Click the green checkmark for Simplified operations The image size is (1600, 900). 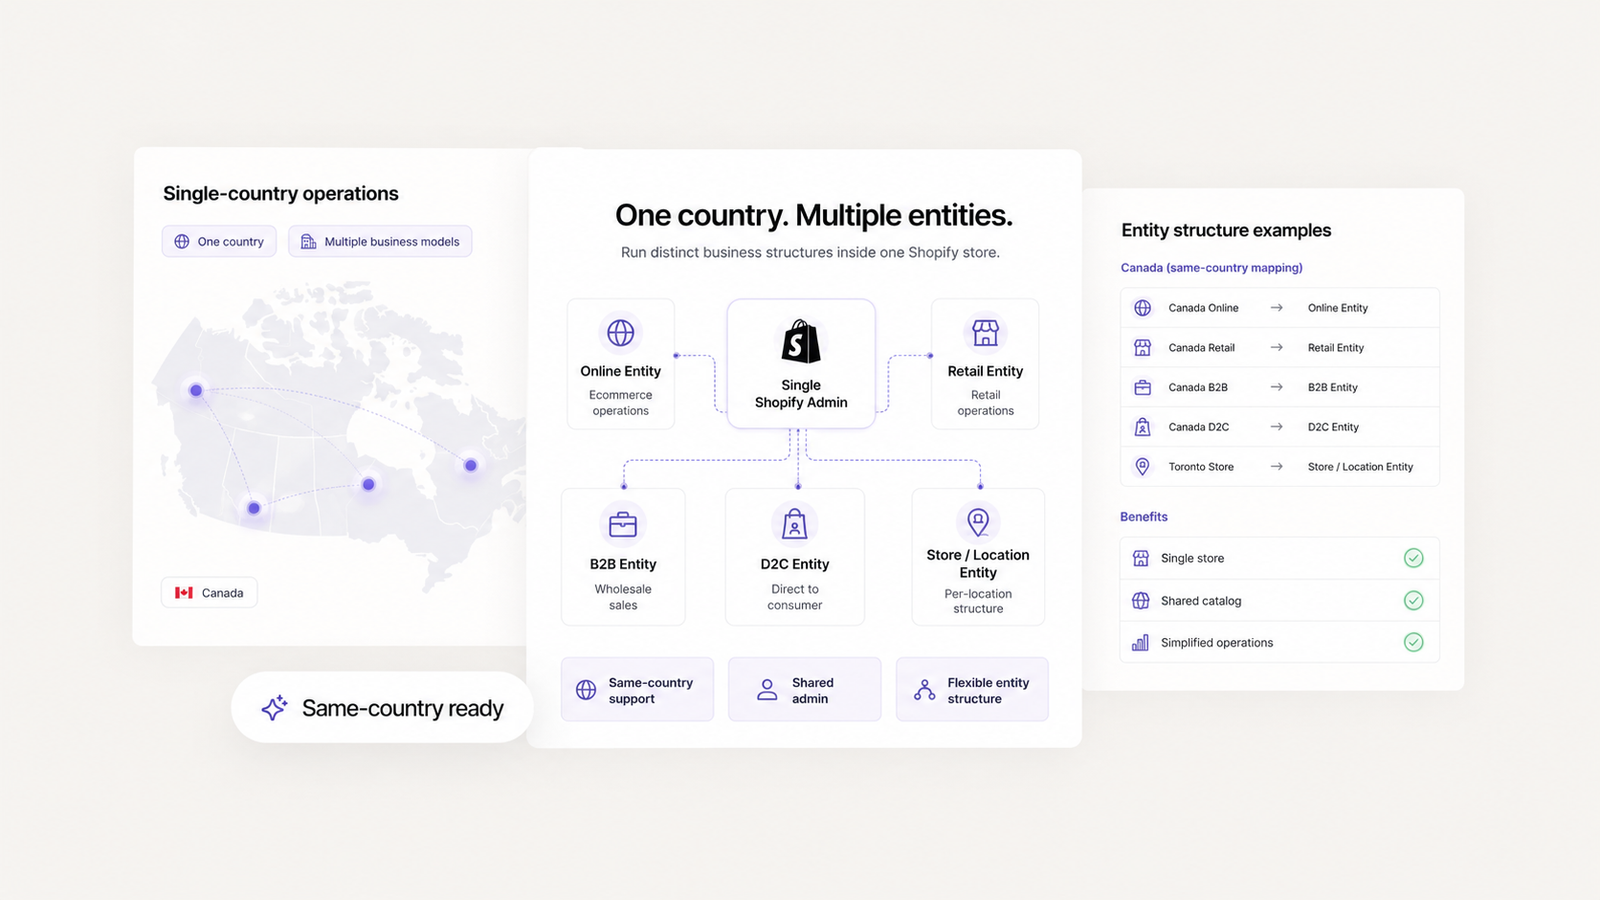click(x=1414, y=642)
